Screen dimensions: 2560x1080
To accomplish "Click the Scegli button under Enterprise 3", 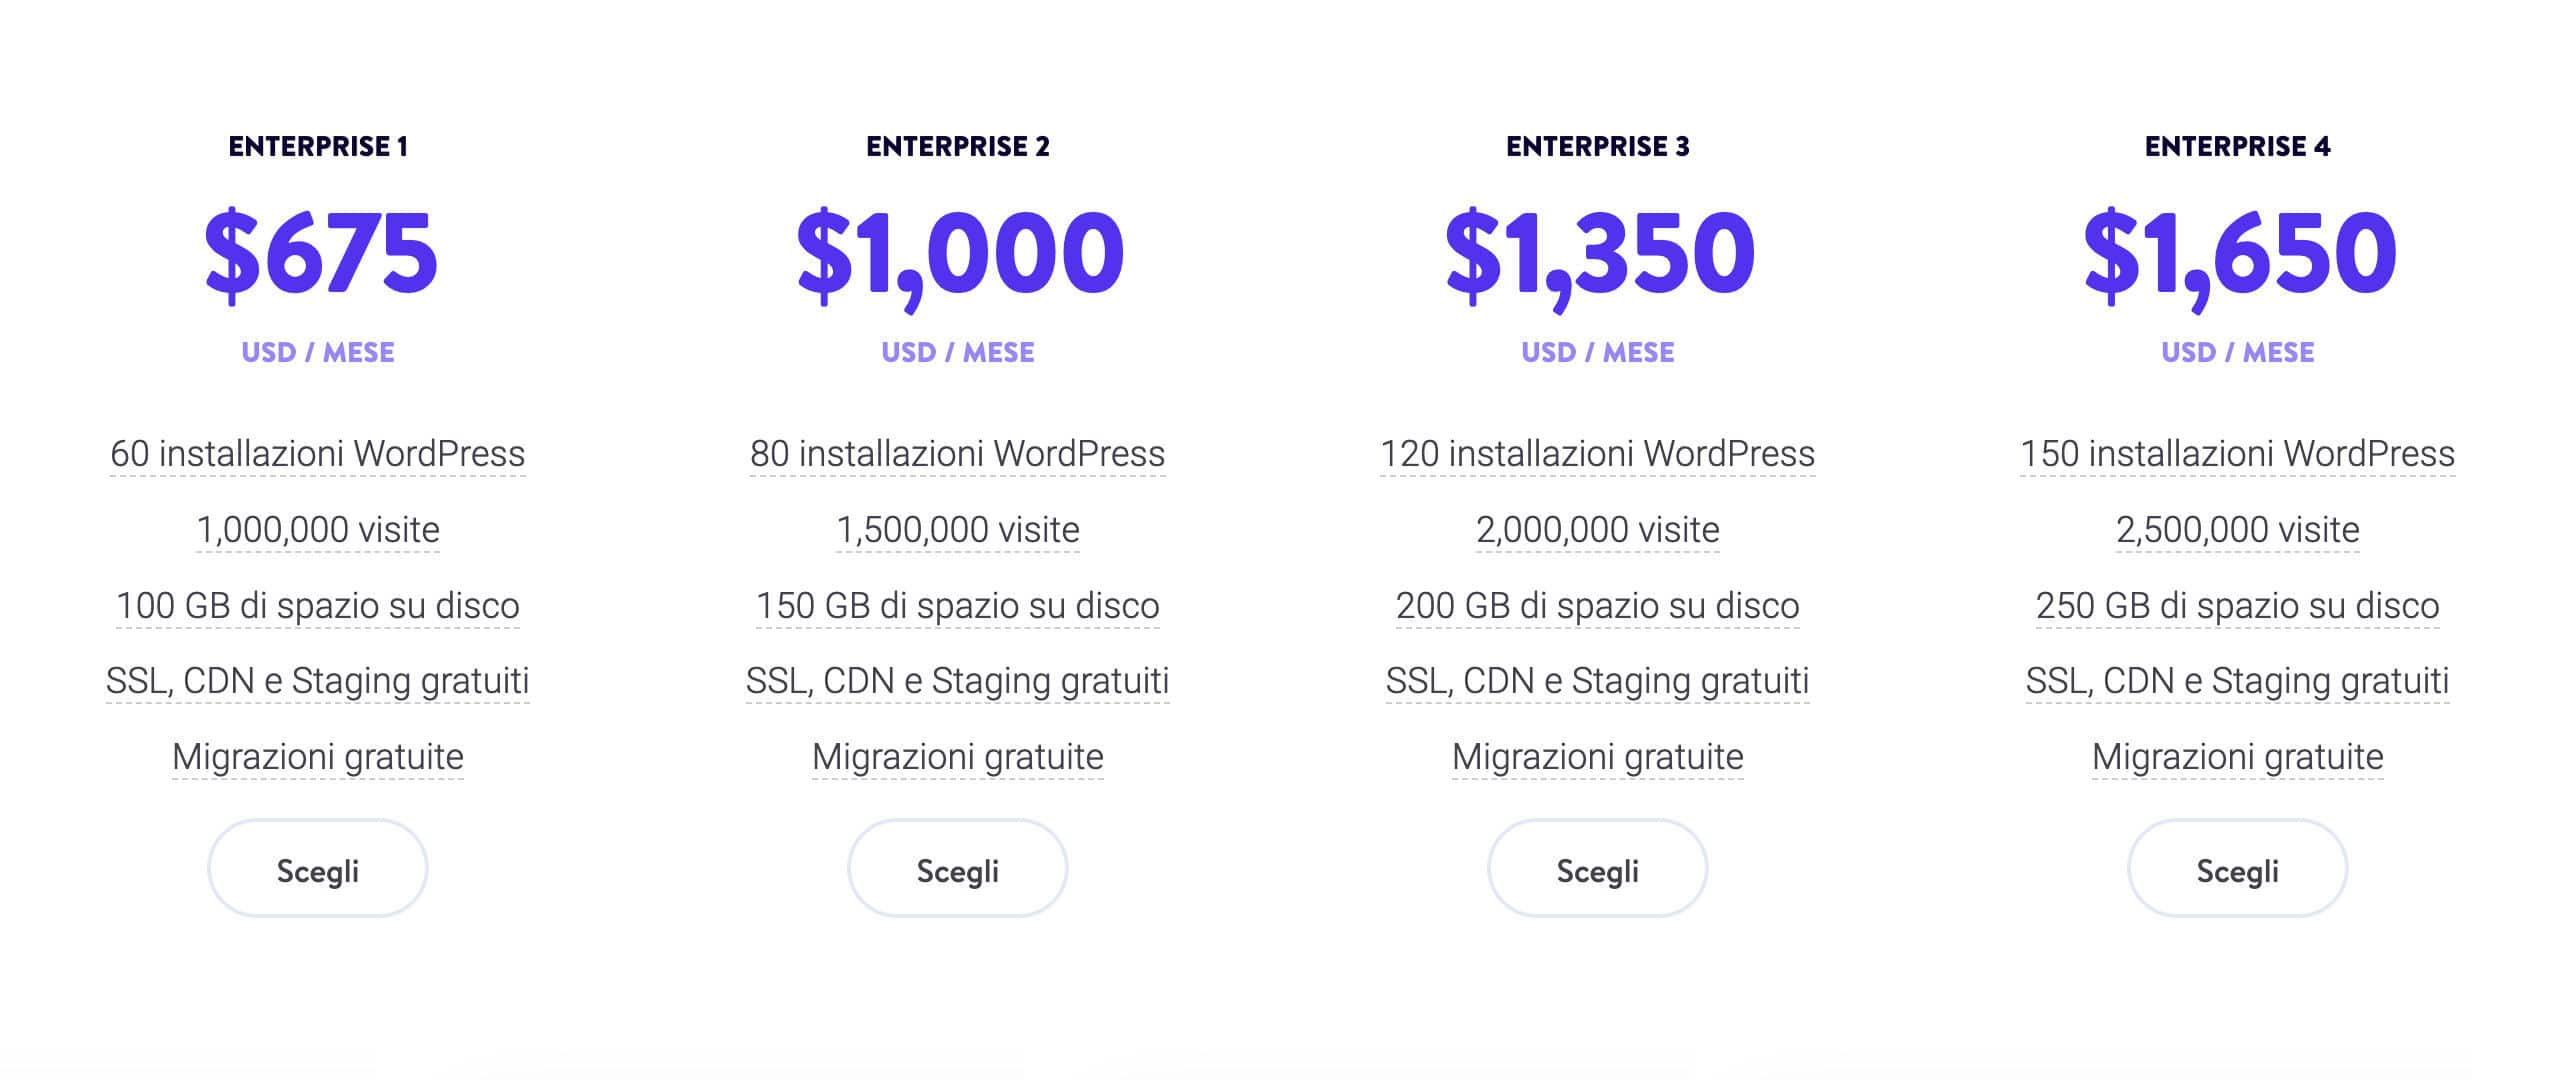I will (1597, 868).
